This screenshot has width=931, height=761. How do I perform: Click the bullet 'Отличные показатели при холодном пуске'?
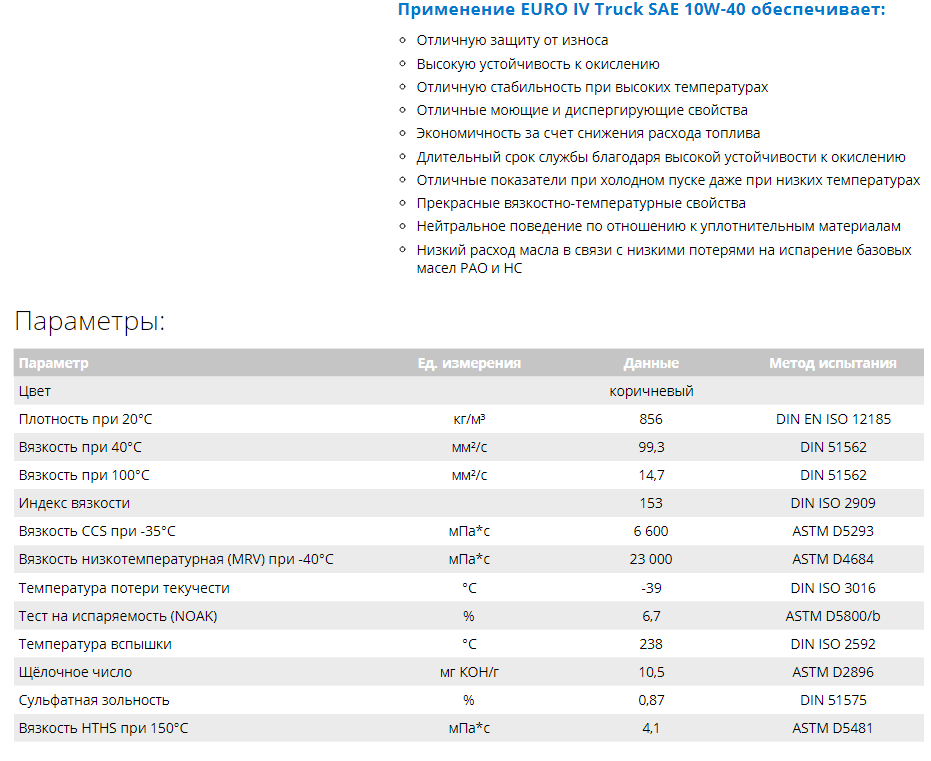[x=668, y=180]
